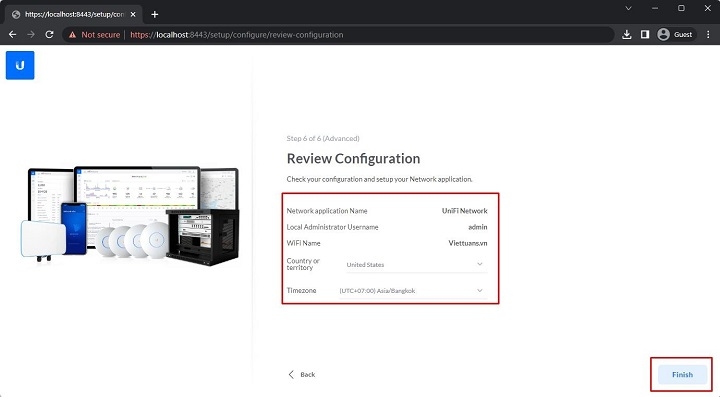Click the 'admin' username value
This screenshot has width=720, height=397.
[x=478, y=227]
